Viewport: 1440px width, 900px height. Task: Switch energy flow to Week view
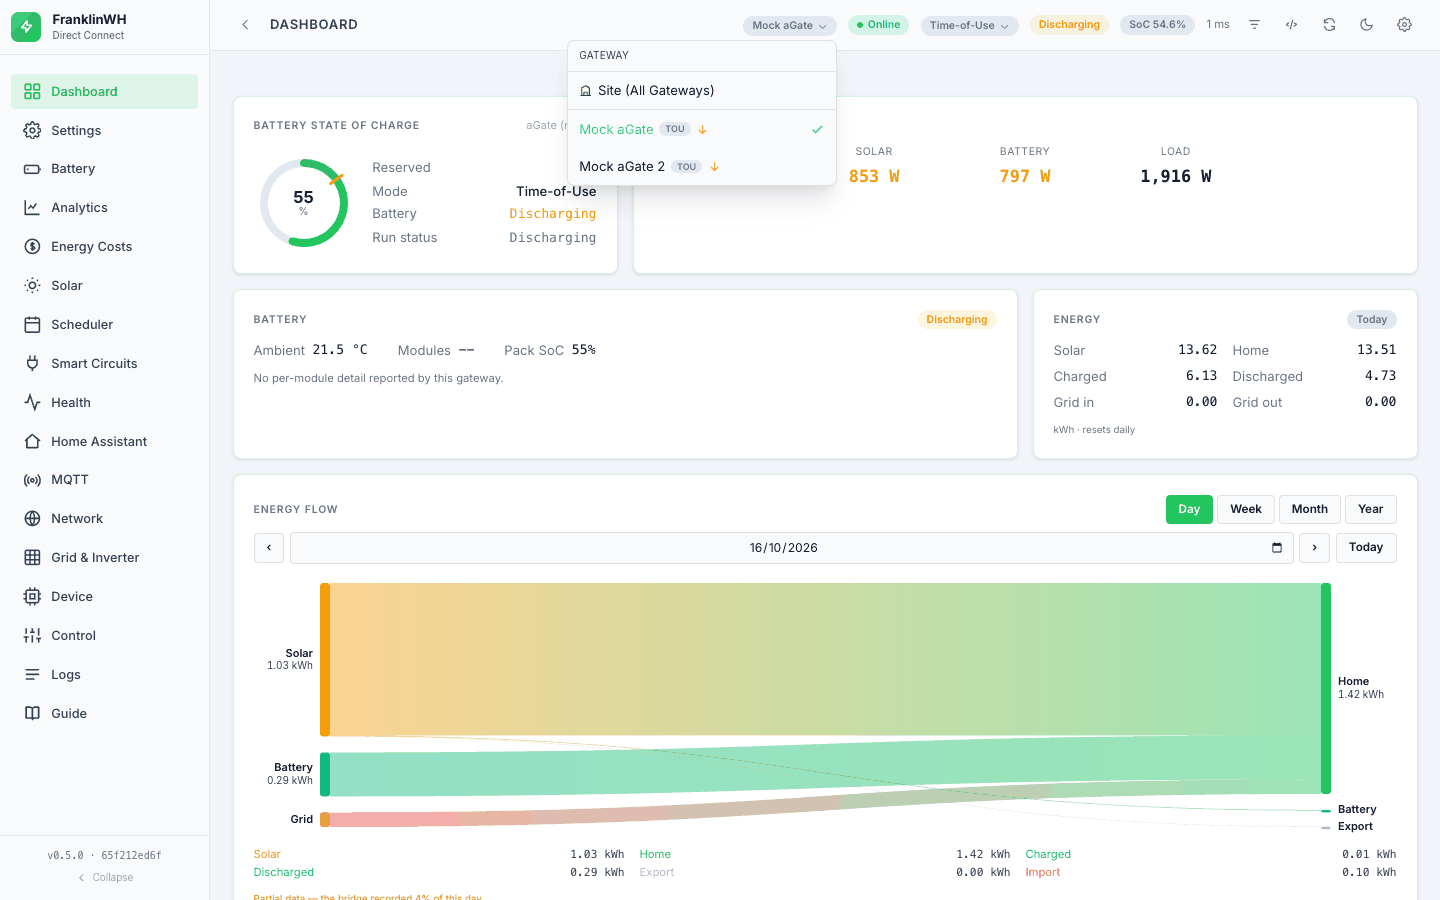1246,510
